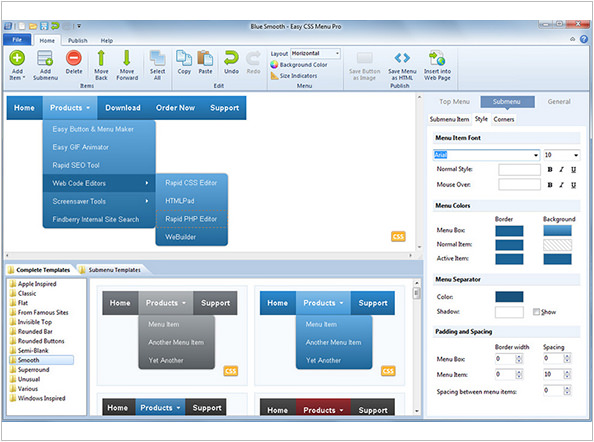Viewport: 594px width, 442px height.
Task: Switch to Publish ribbon tab
Action: point(78,41)
